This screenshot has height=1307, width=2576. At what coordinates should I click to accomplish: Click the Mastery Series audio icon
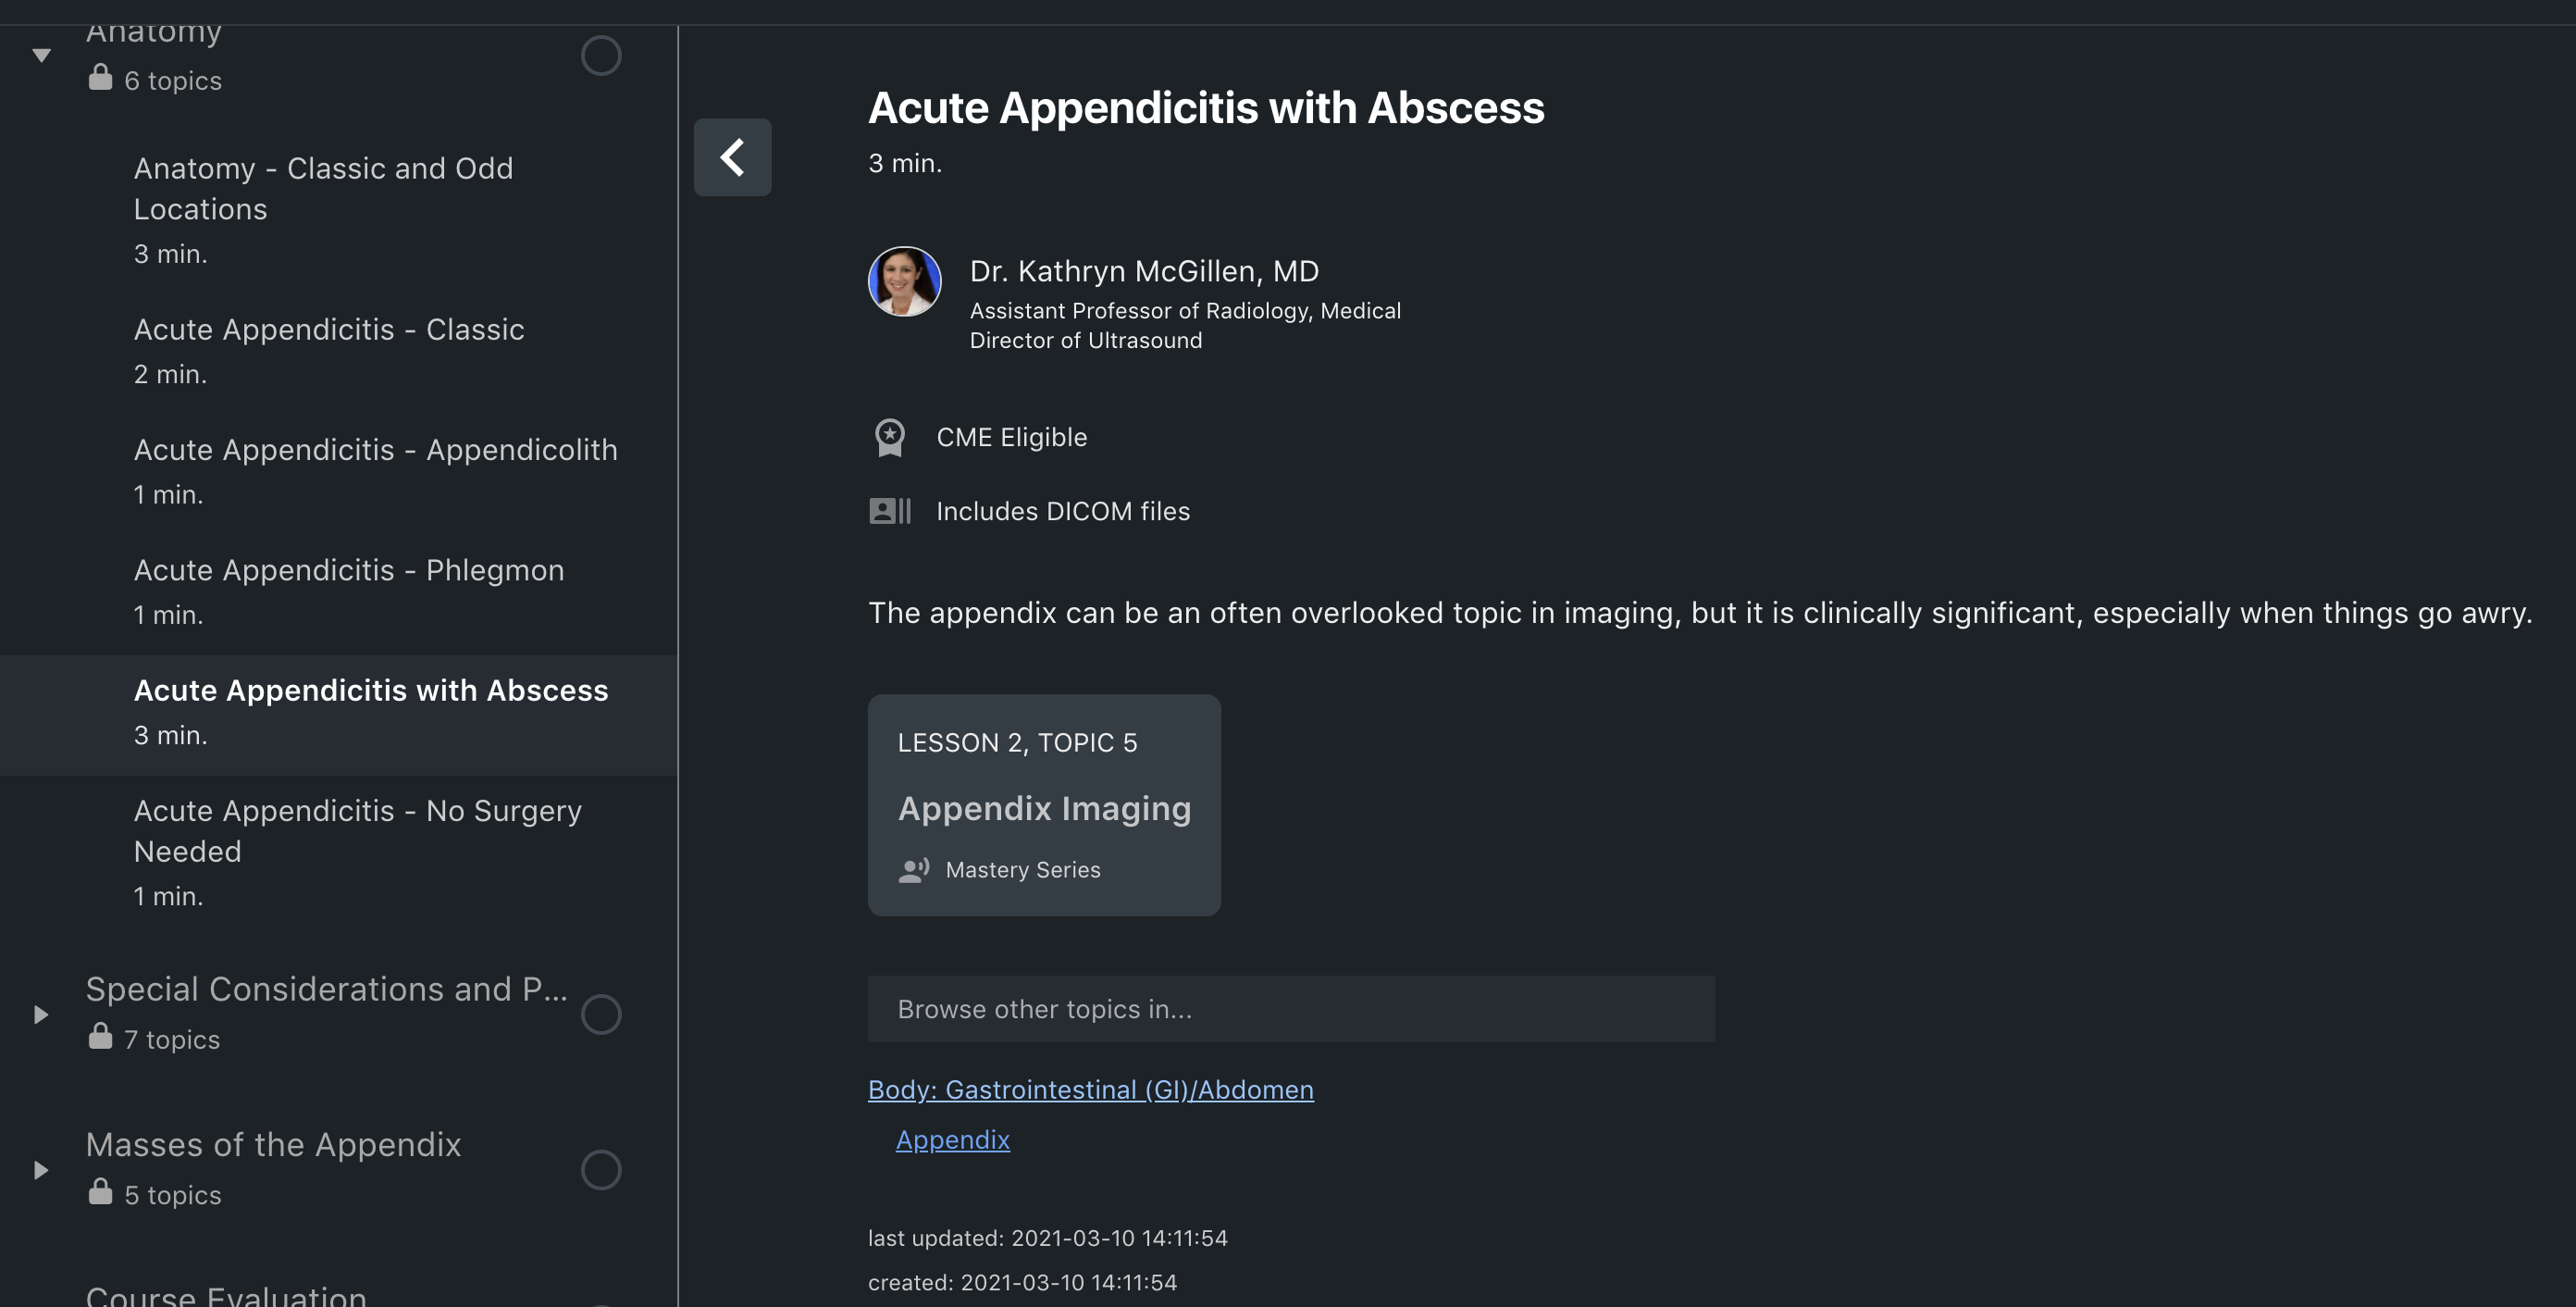[x=913, y=869]
